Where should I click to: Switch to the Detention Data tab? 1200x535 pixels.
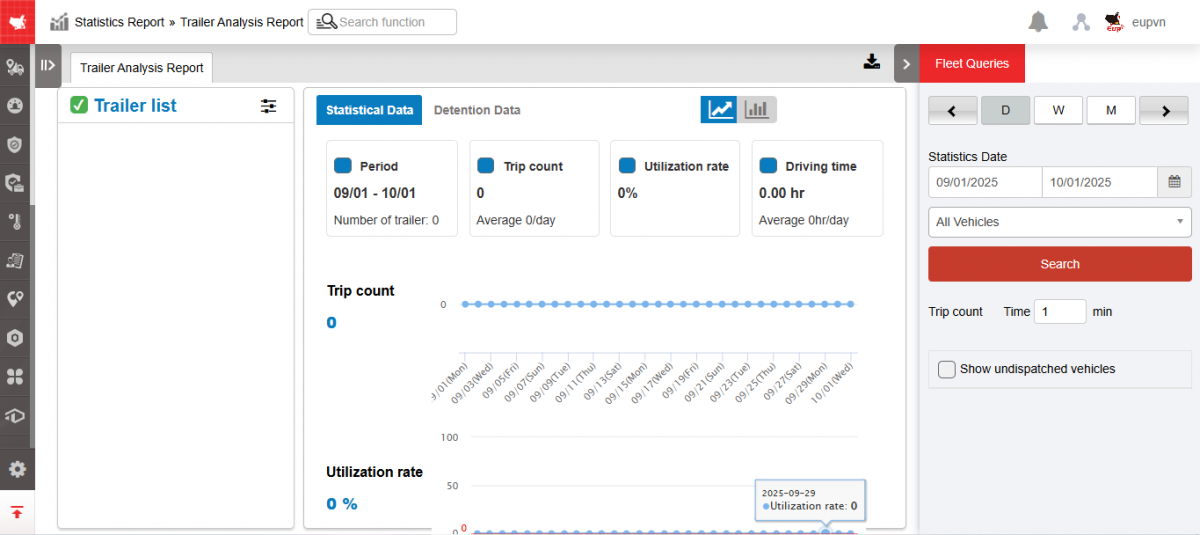[x=477, y=110]
